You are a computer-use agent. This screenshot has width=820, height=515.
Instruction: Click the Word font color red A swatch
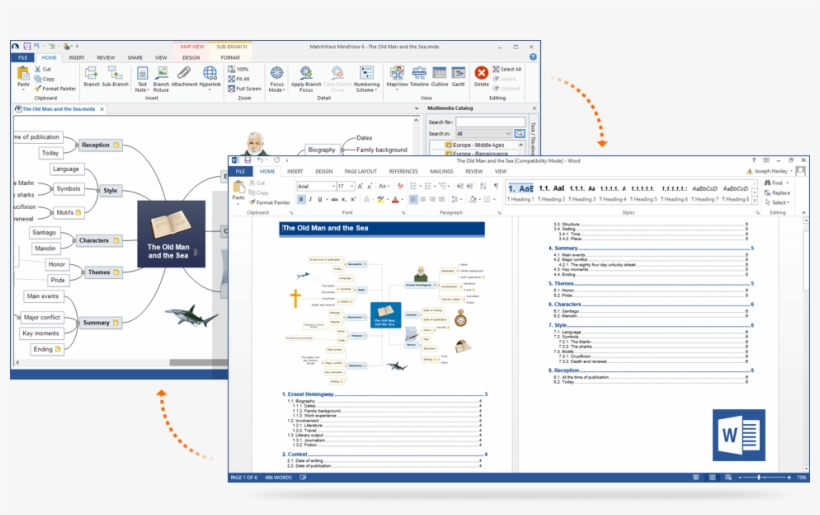[x=395, y=199]
